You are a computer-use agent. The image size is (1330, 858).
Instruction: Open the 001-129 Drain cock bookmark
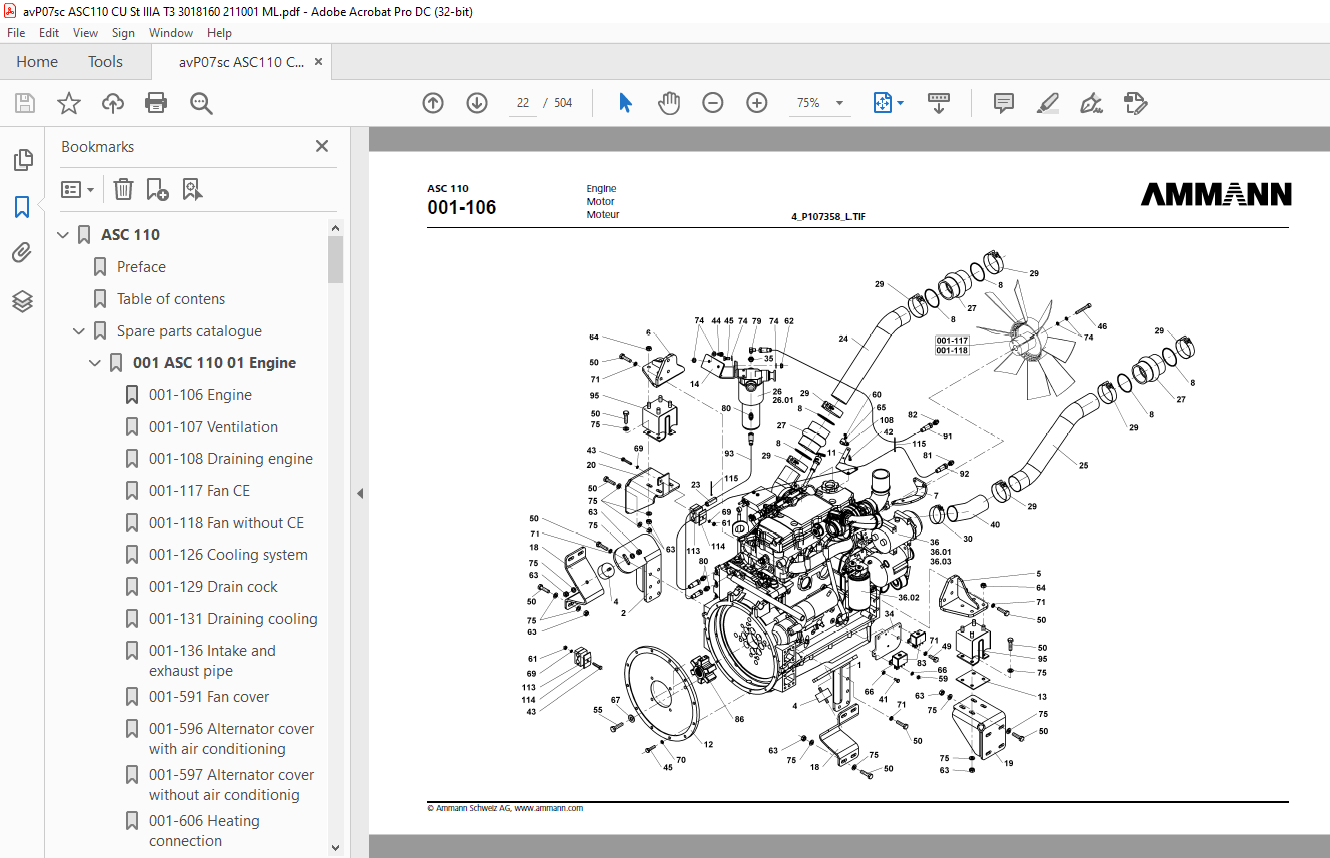tap(213, 587)
